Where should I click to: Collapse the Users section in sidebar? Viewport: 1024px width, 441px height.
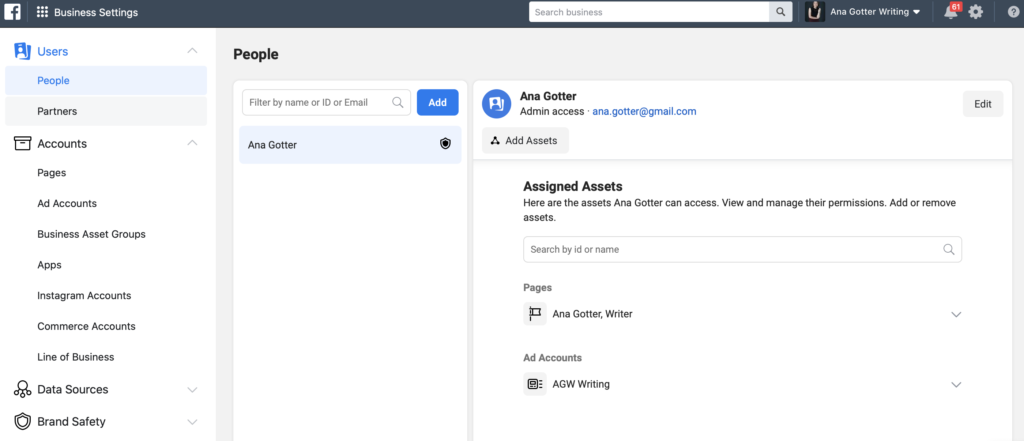tap(192, 51)
